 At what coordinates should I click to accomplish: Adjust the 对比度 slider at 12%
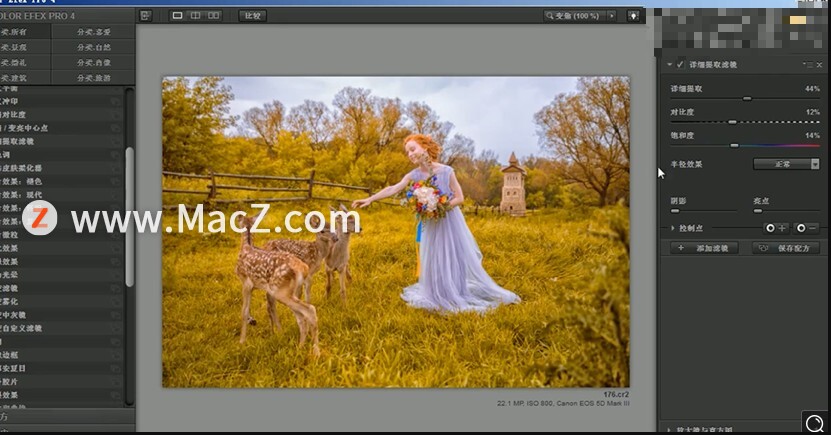coord(732,122)
